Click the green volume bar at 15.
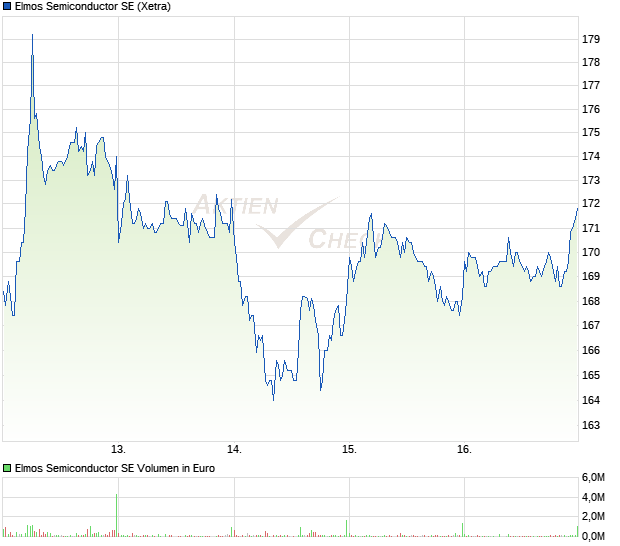 [x=347, y=528]
